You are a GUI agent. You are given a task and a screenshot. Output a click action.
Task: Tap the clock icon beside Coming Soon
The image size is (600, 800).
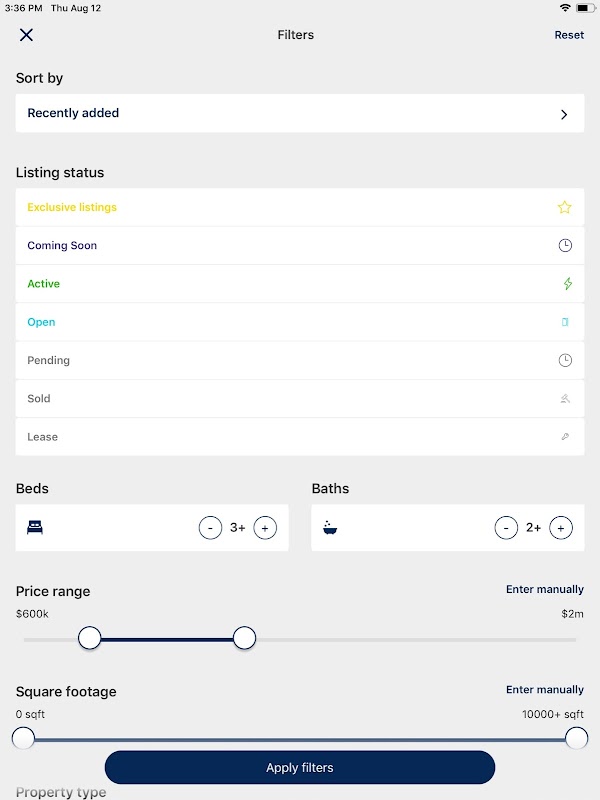point(565,246)
